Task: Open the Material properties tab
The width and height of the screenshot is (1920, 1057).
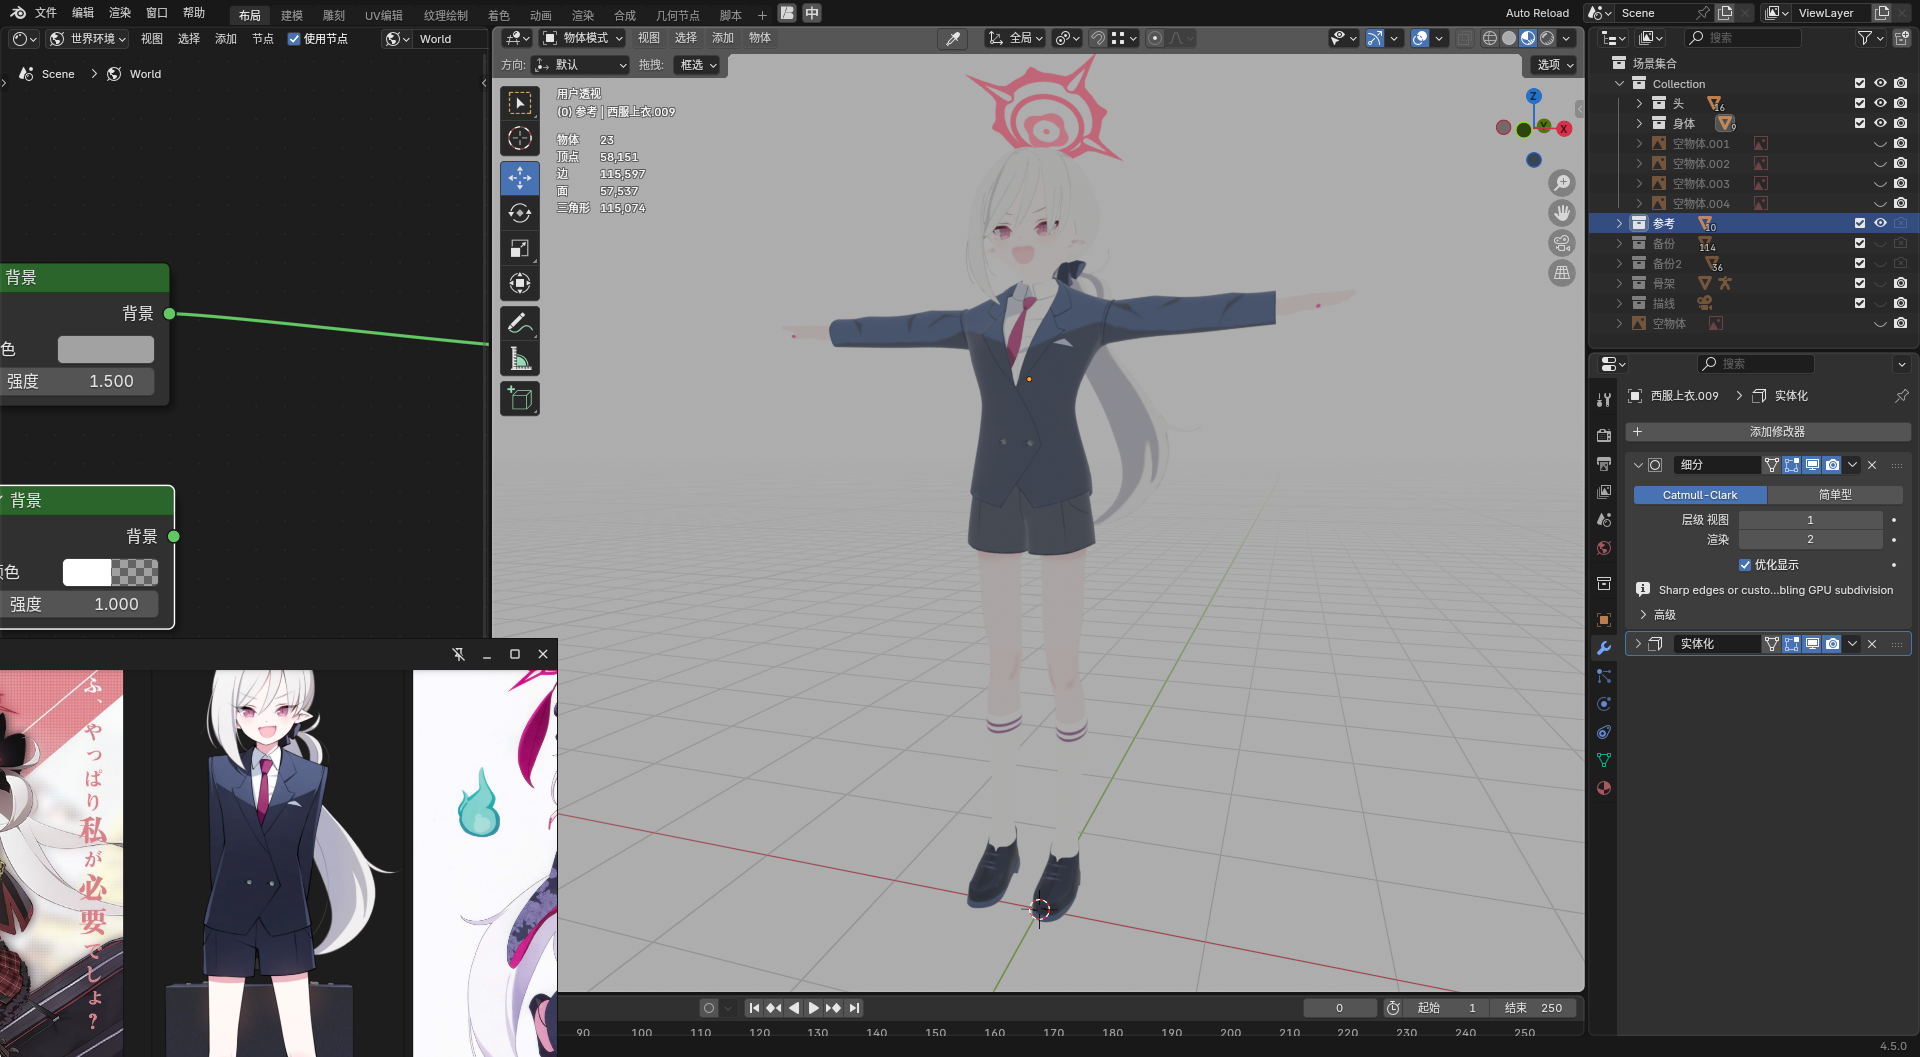Action: [x=1604, y=788]
